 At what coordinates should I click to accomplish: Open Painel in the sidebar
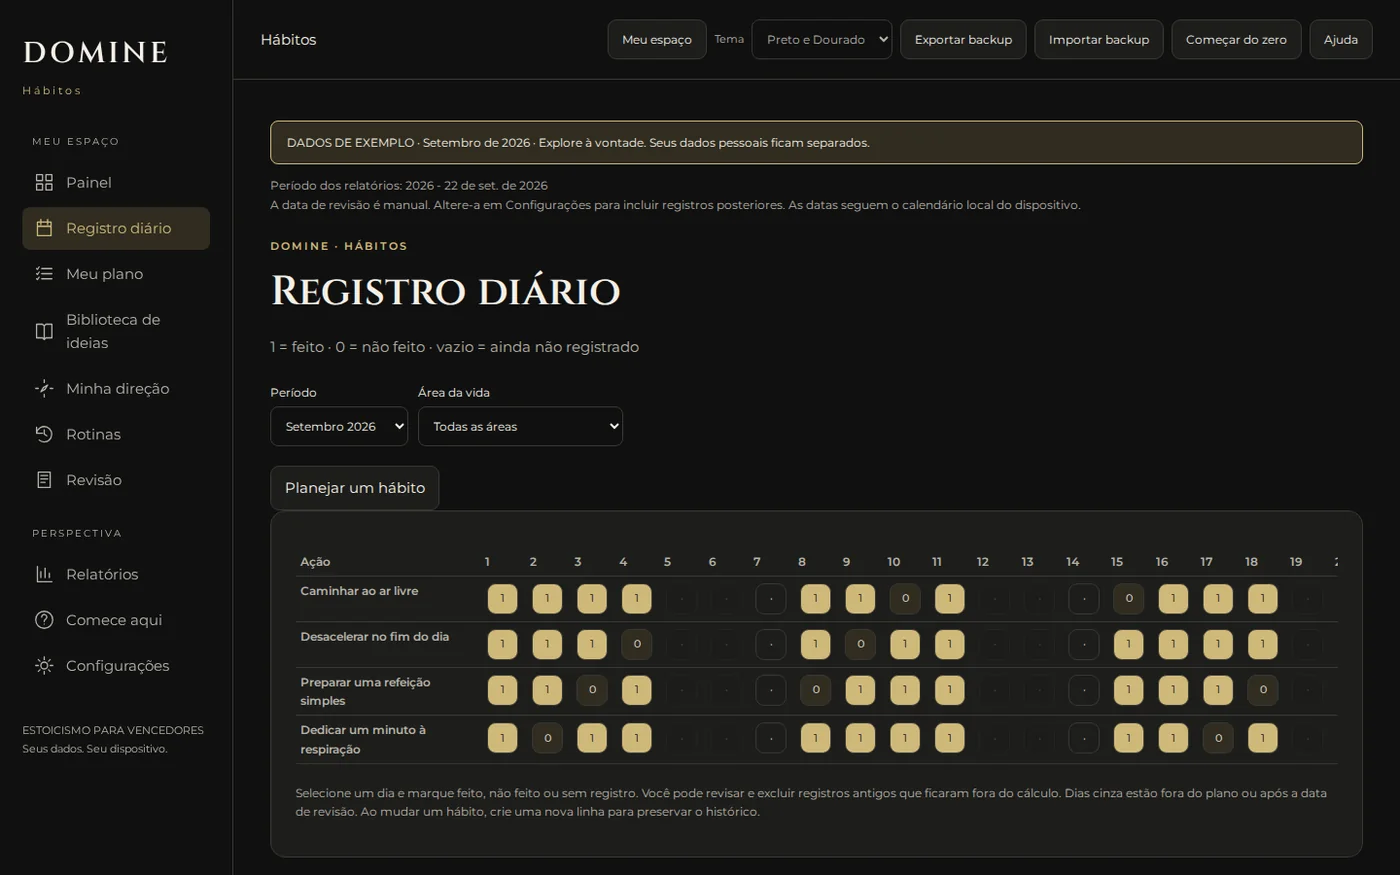116,182
